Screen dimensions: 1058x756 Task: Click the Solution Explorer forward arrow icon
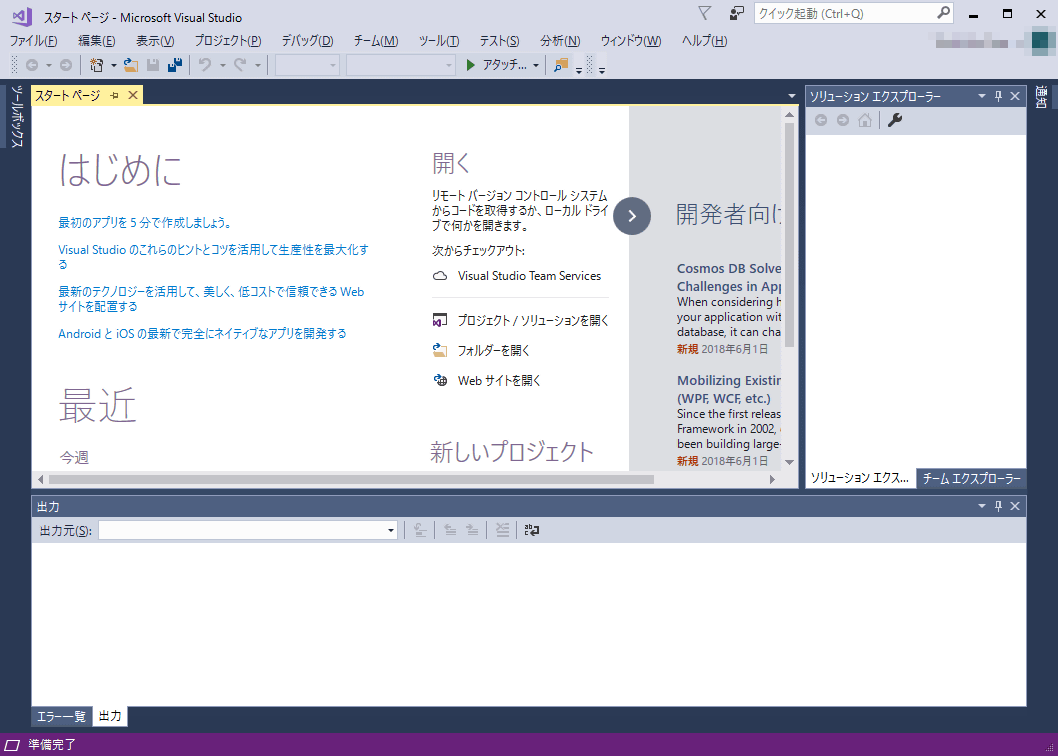click(843, 120)
